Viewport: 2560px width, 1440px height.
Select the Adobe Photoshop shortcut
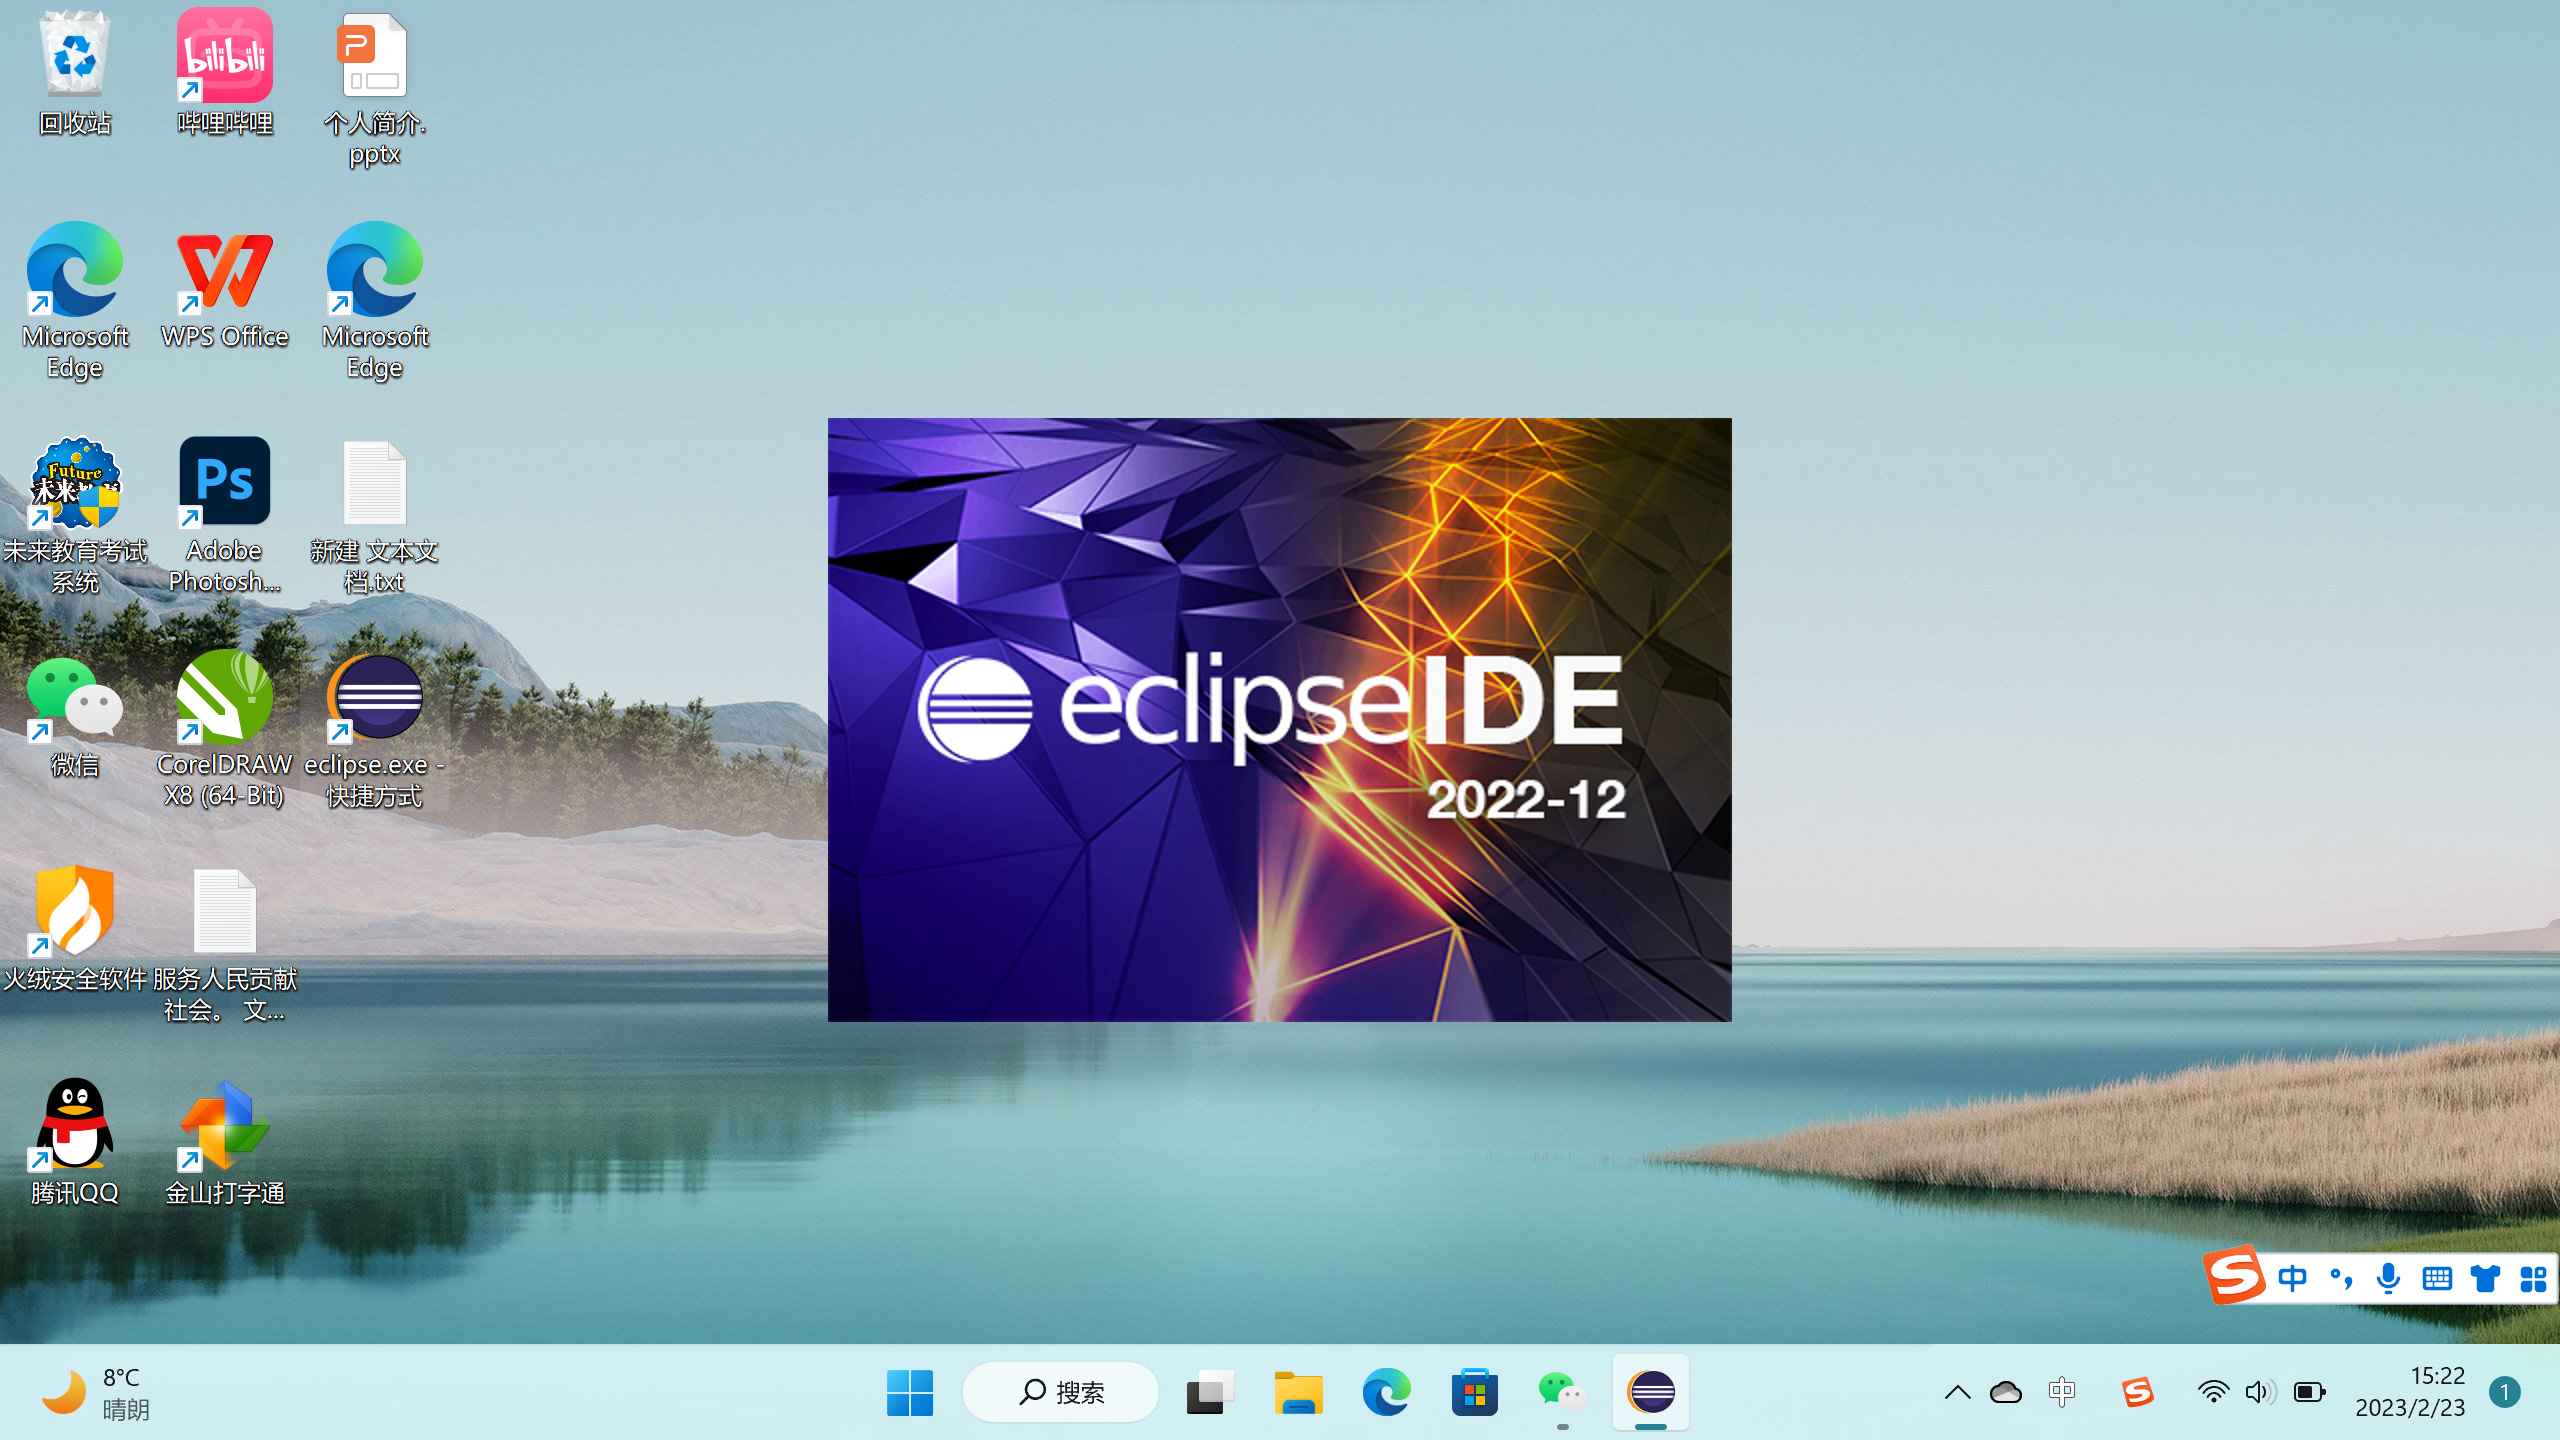coord(225,515)
